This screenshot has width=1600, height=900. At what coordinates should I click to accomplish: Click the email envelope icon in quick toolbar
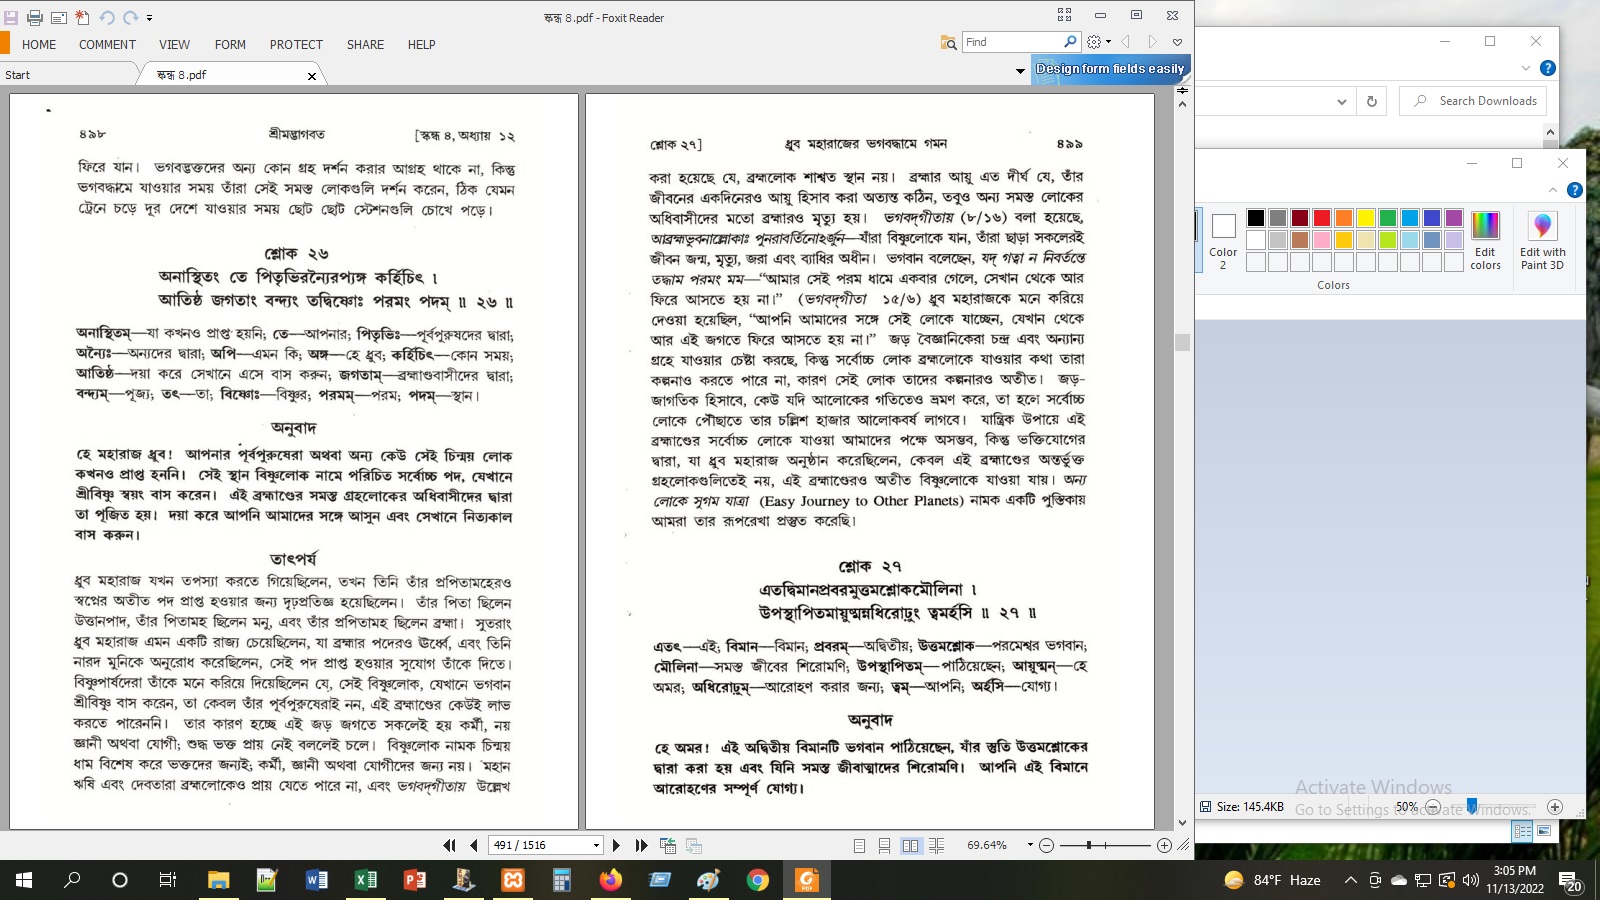point(58,18)
